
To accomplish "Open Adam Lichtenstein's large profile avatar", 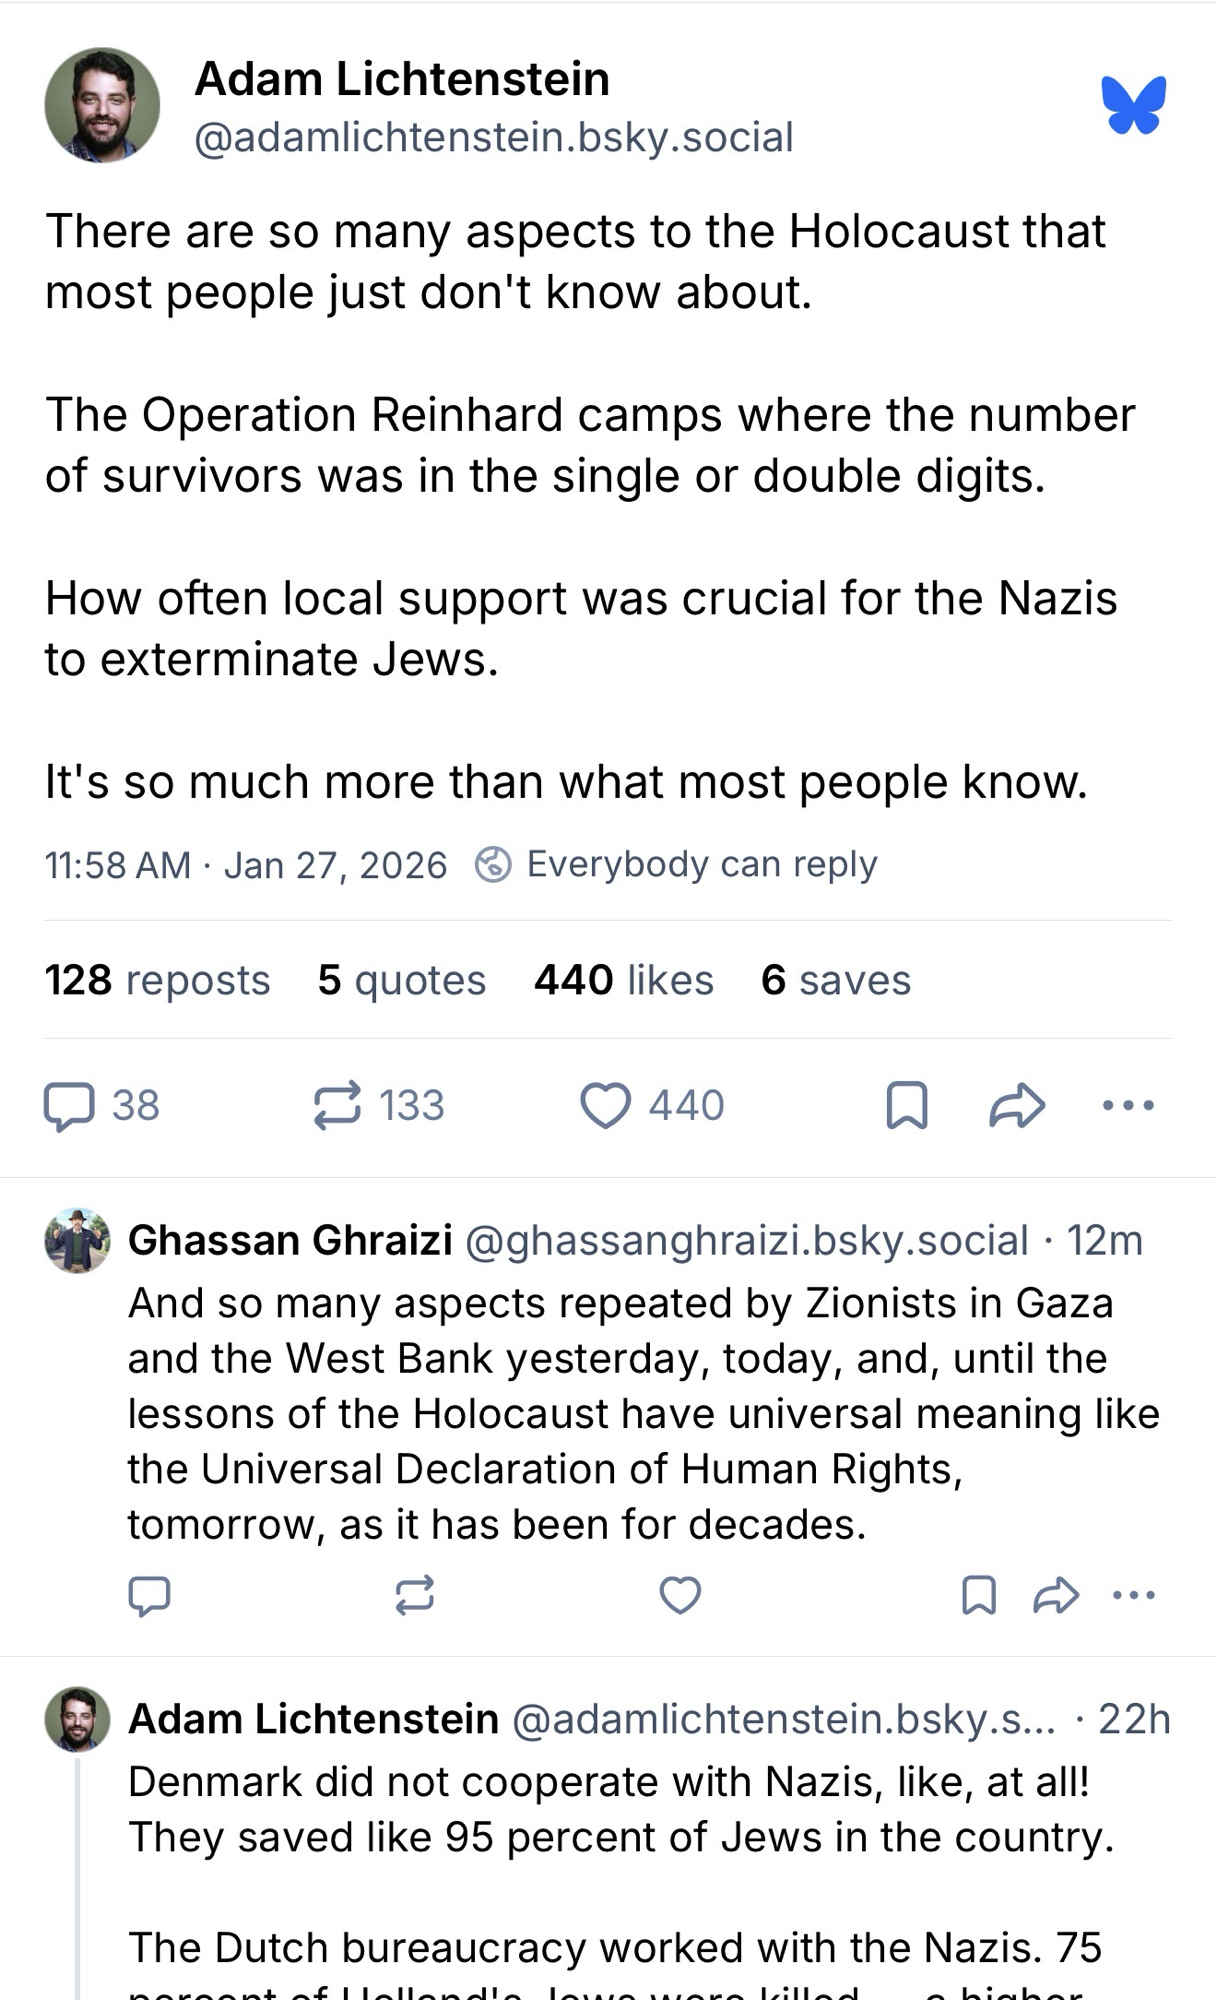I will click(x=102, y=105).
